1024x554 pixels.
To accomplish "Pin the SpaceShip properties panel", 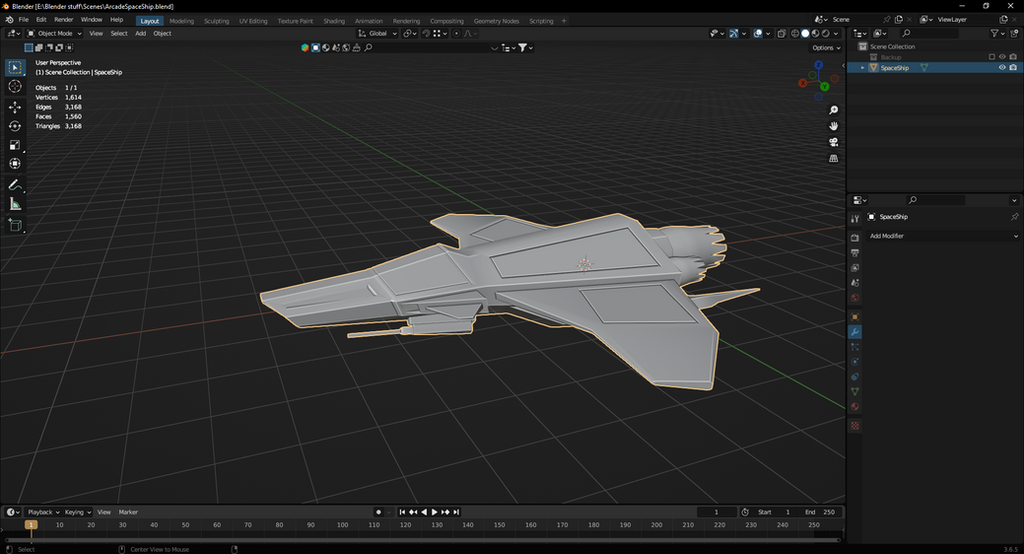I will 1014,217.
